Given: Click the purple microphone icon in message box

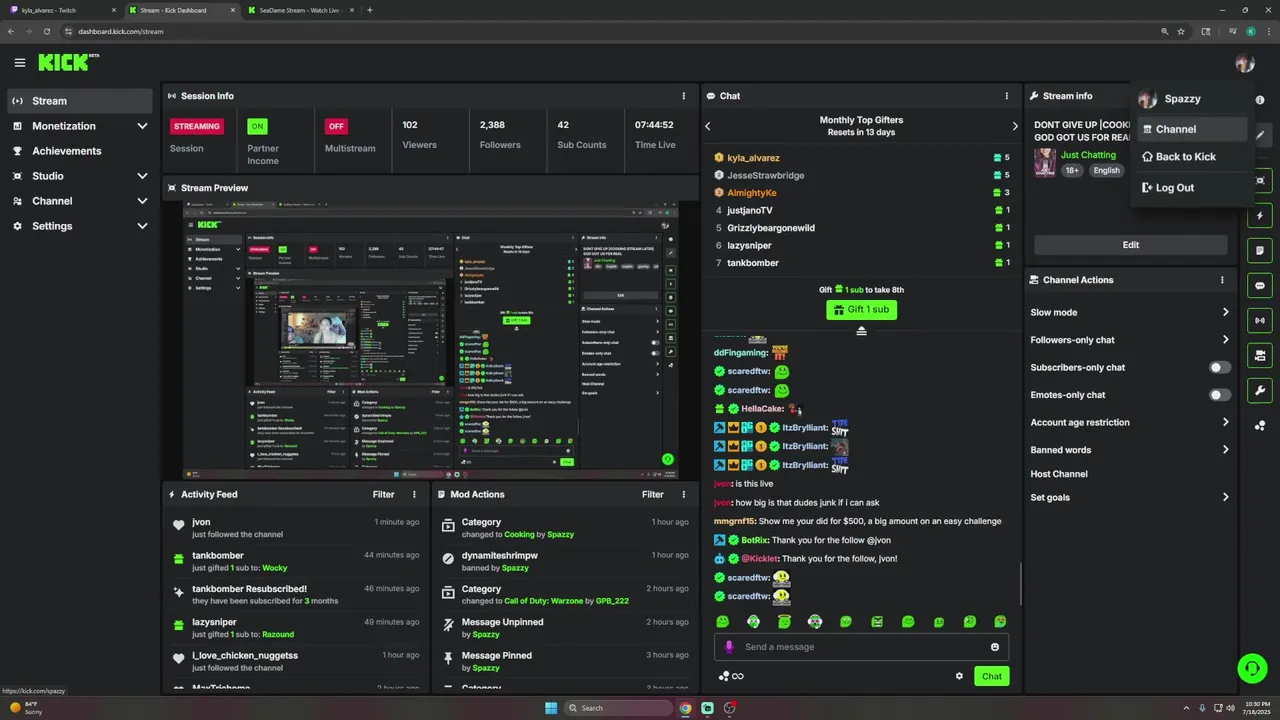Looking at the screenshot, I should [x=728, y=647].
